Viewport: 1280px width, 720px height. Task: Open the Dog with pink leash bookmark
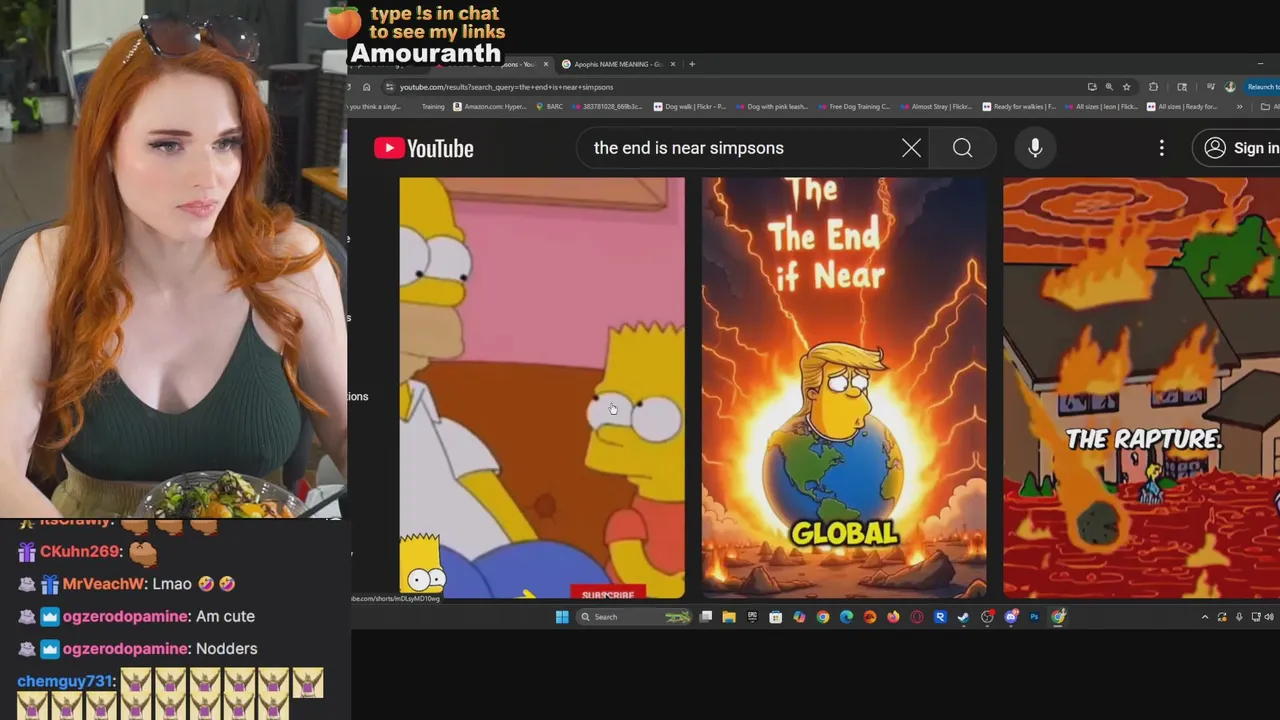770,107
